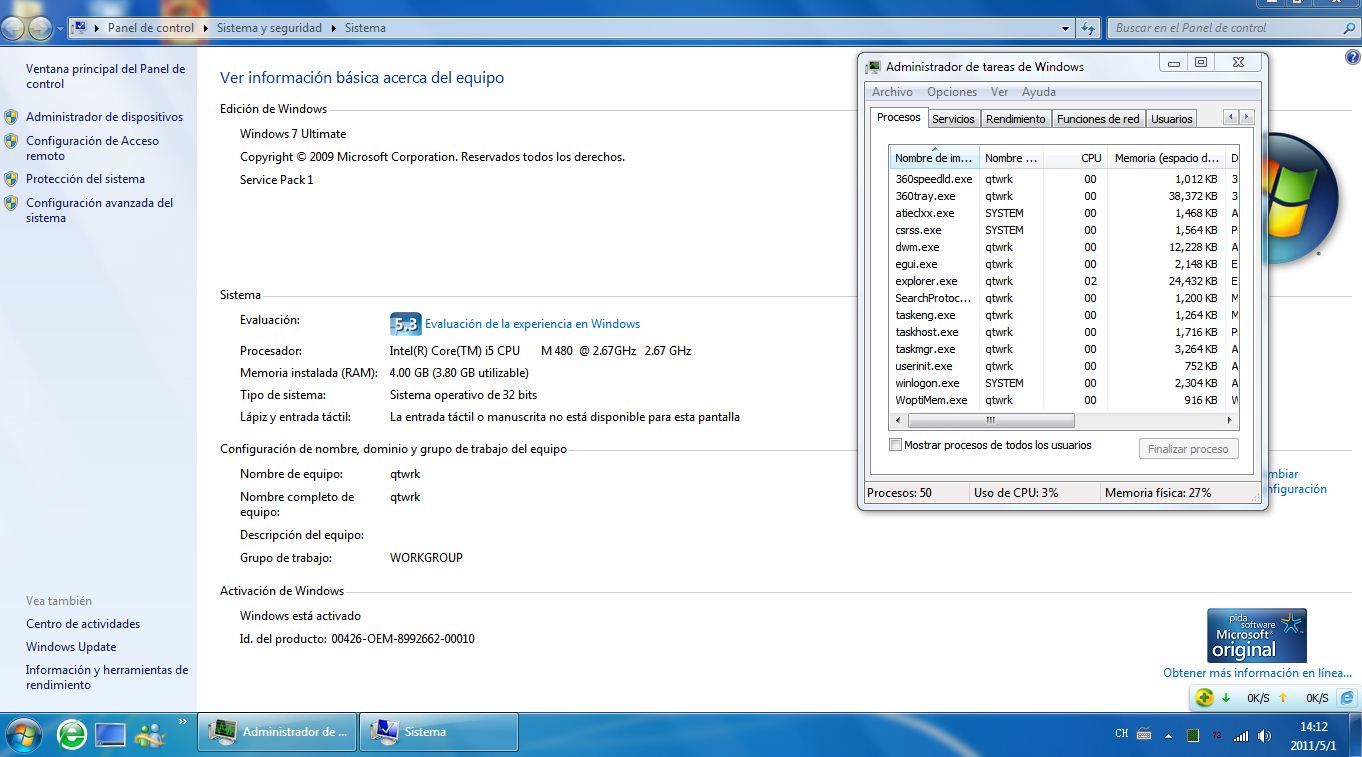Click the Show Desktop quick launch icon
The height and width of the screenshot is (757, 1362).
pyautogui.click(x=110, y=733)
